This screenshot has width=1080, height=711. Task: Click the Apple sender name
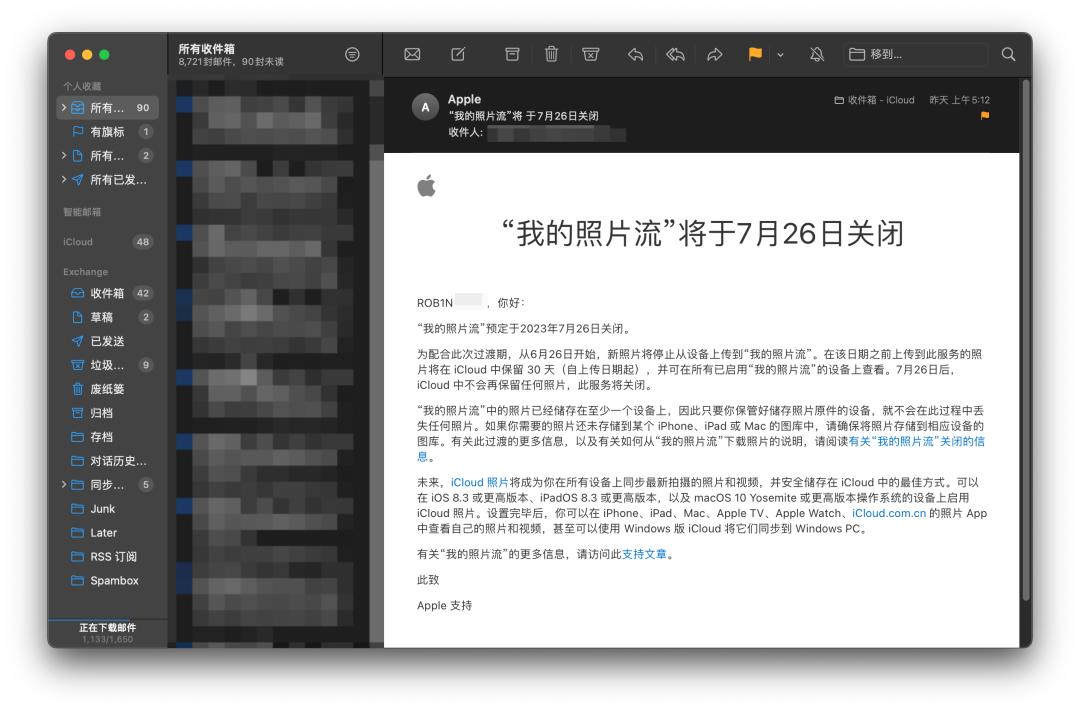point(464,99)
